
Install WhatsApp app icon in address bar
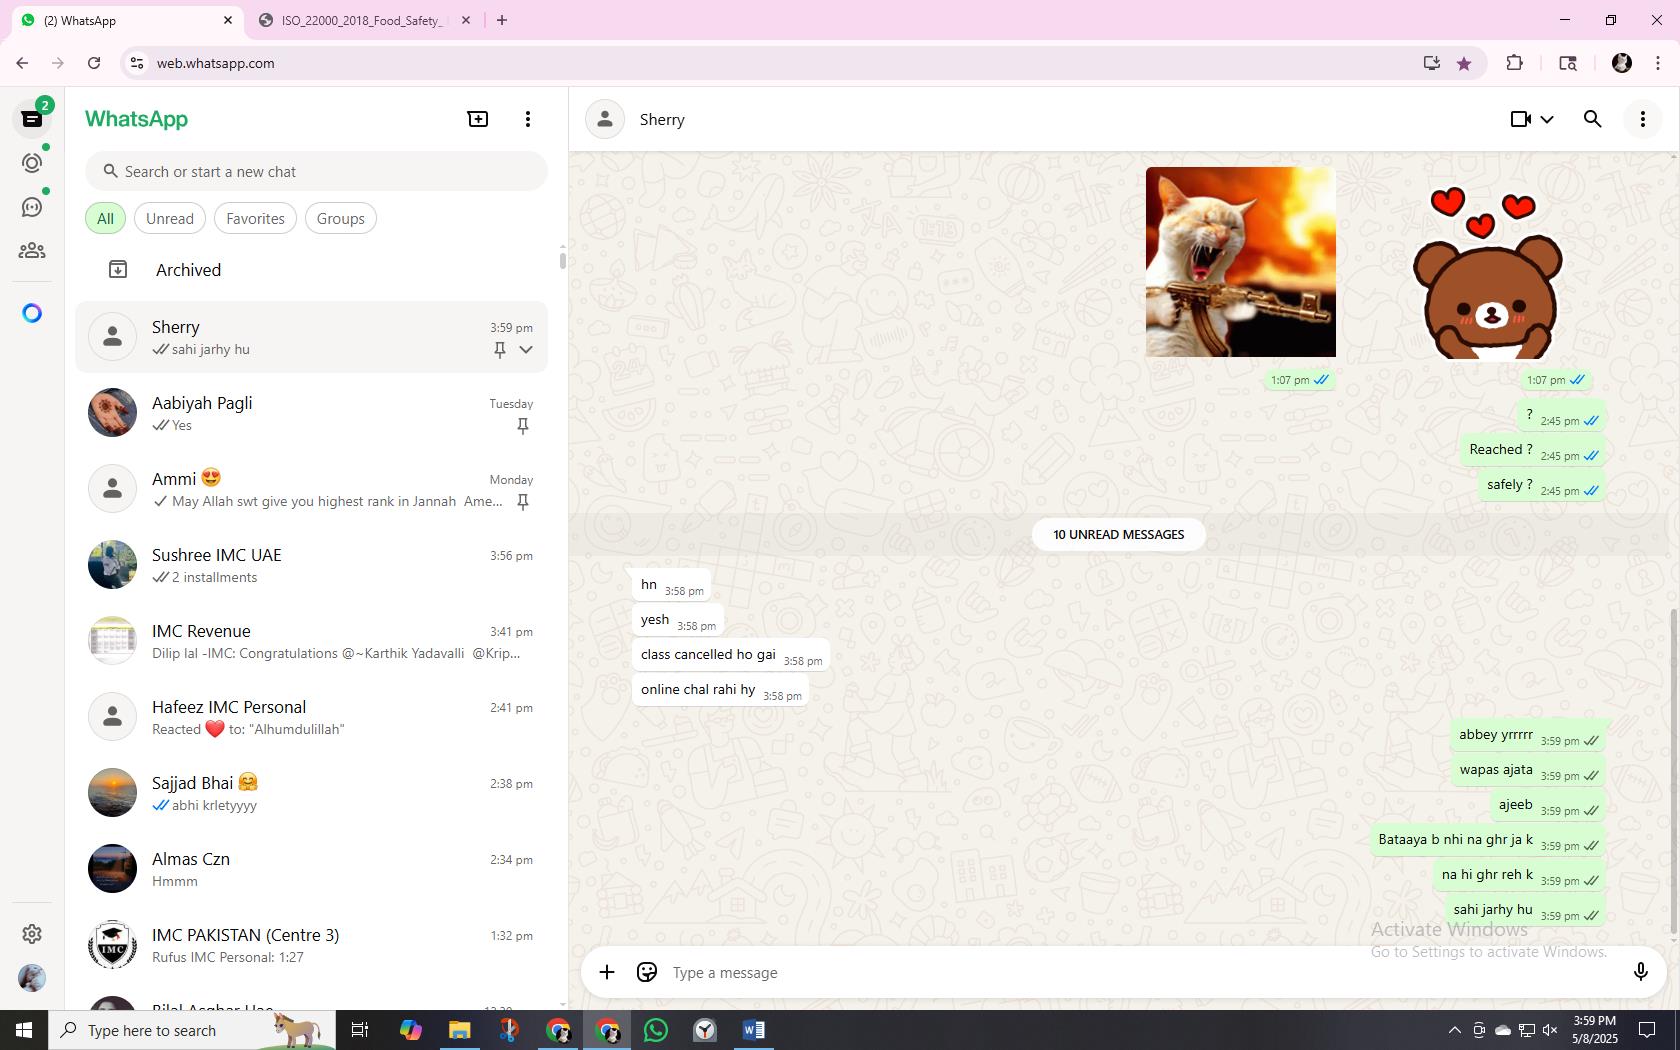(x=1432, y=63)
